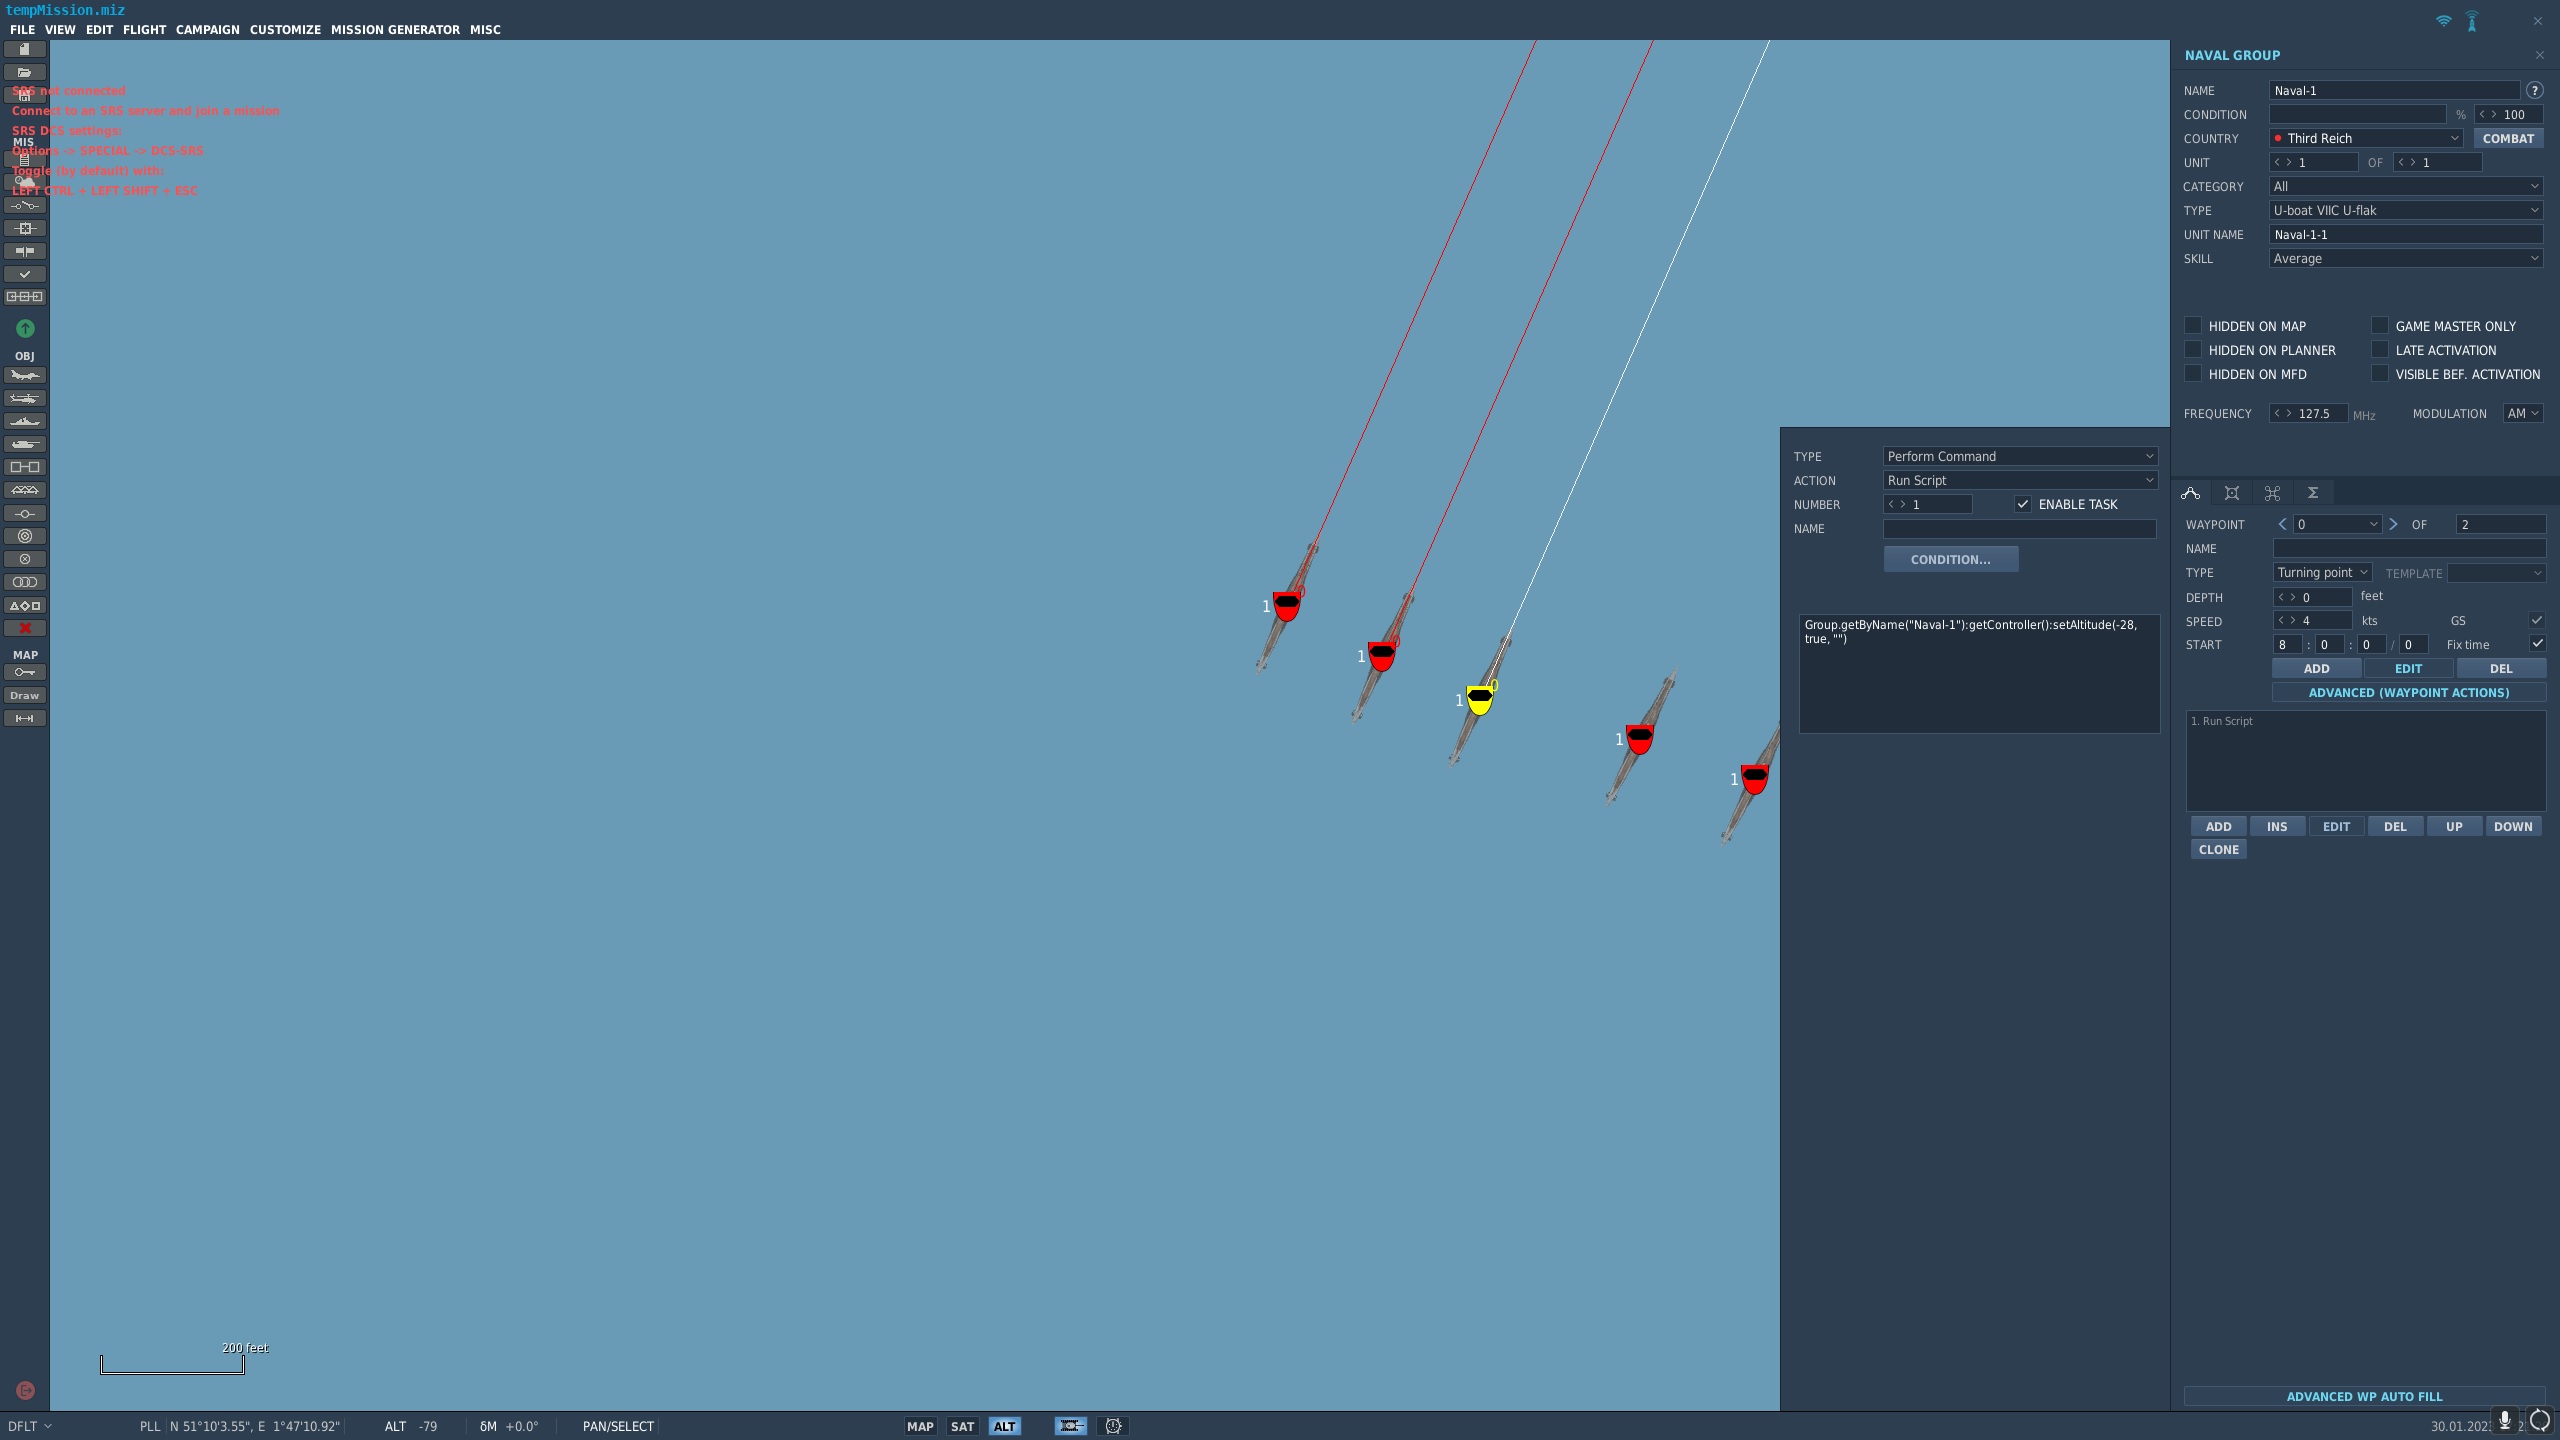Open the CATEGORY All dropdown

point(2406,186)
